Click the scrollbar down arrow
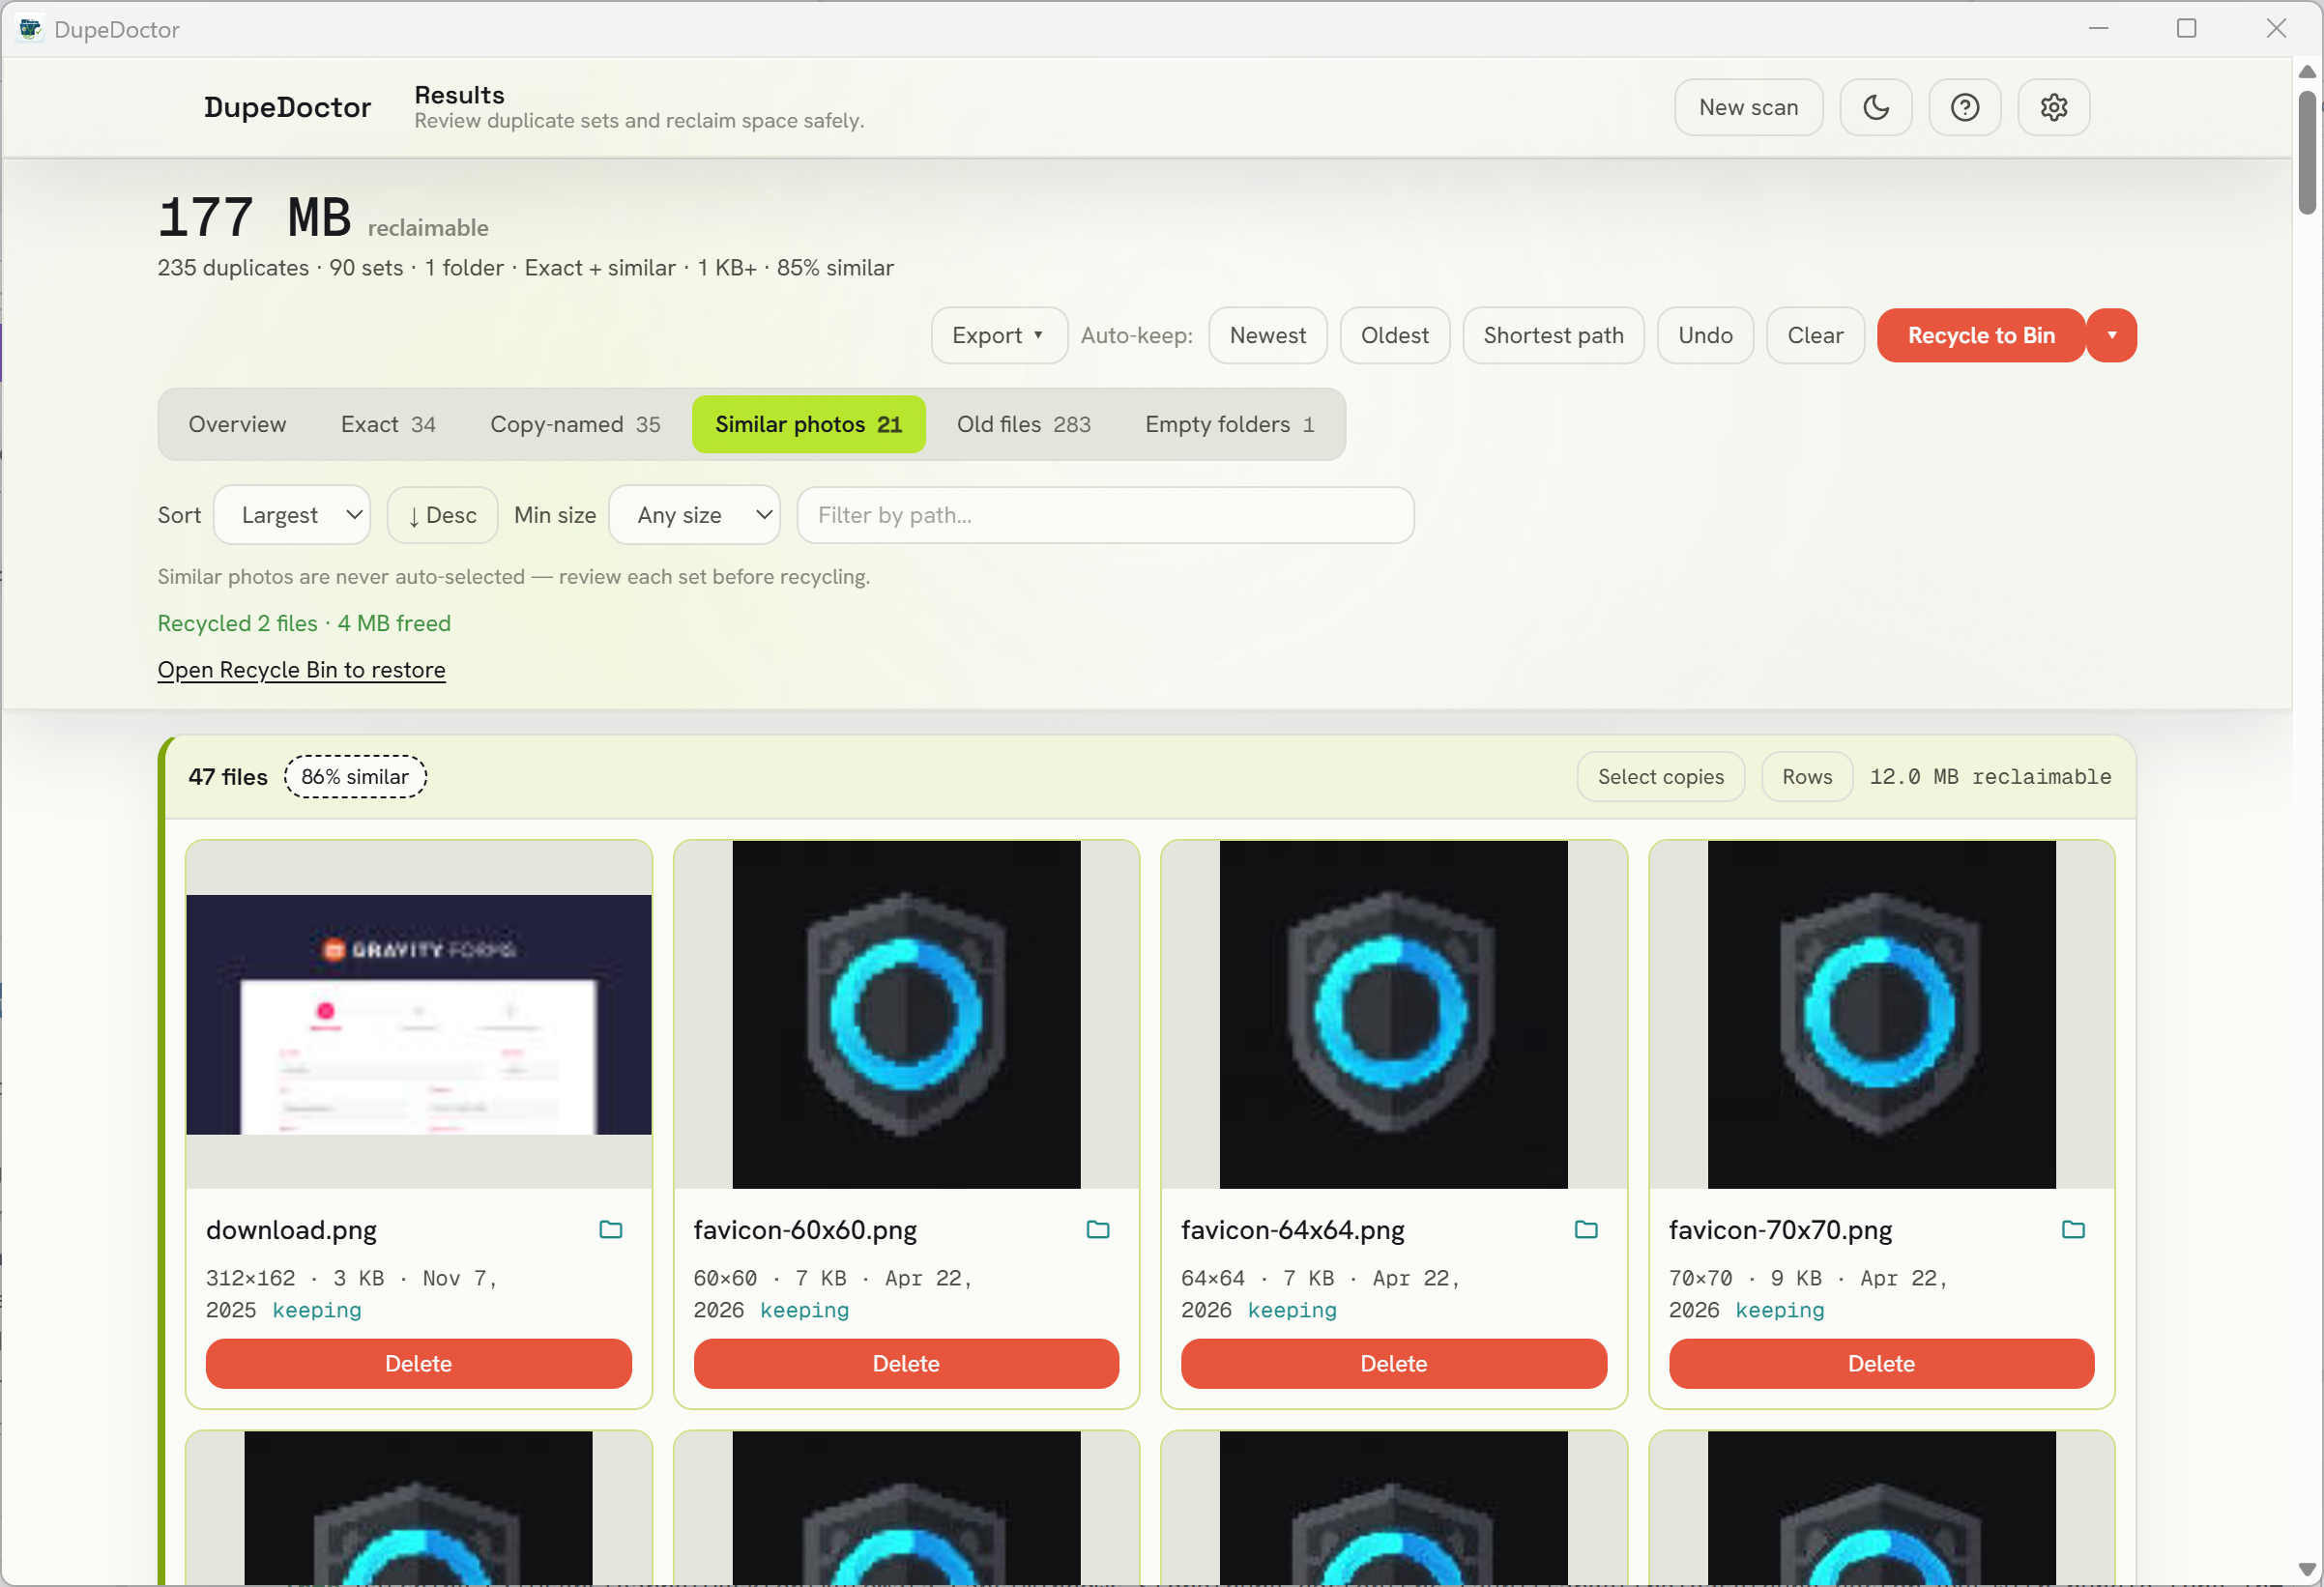This screenshot has height=1587, width=2324. 2307,1569
